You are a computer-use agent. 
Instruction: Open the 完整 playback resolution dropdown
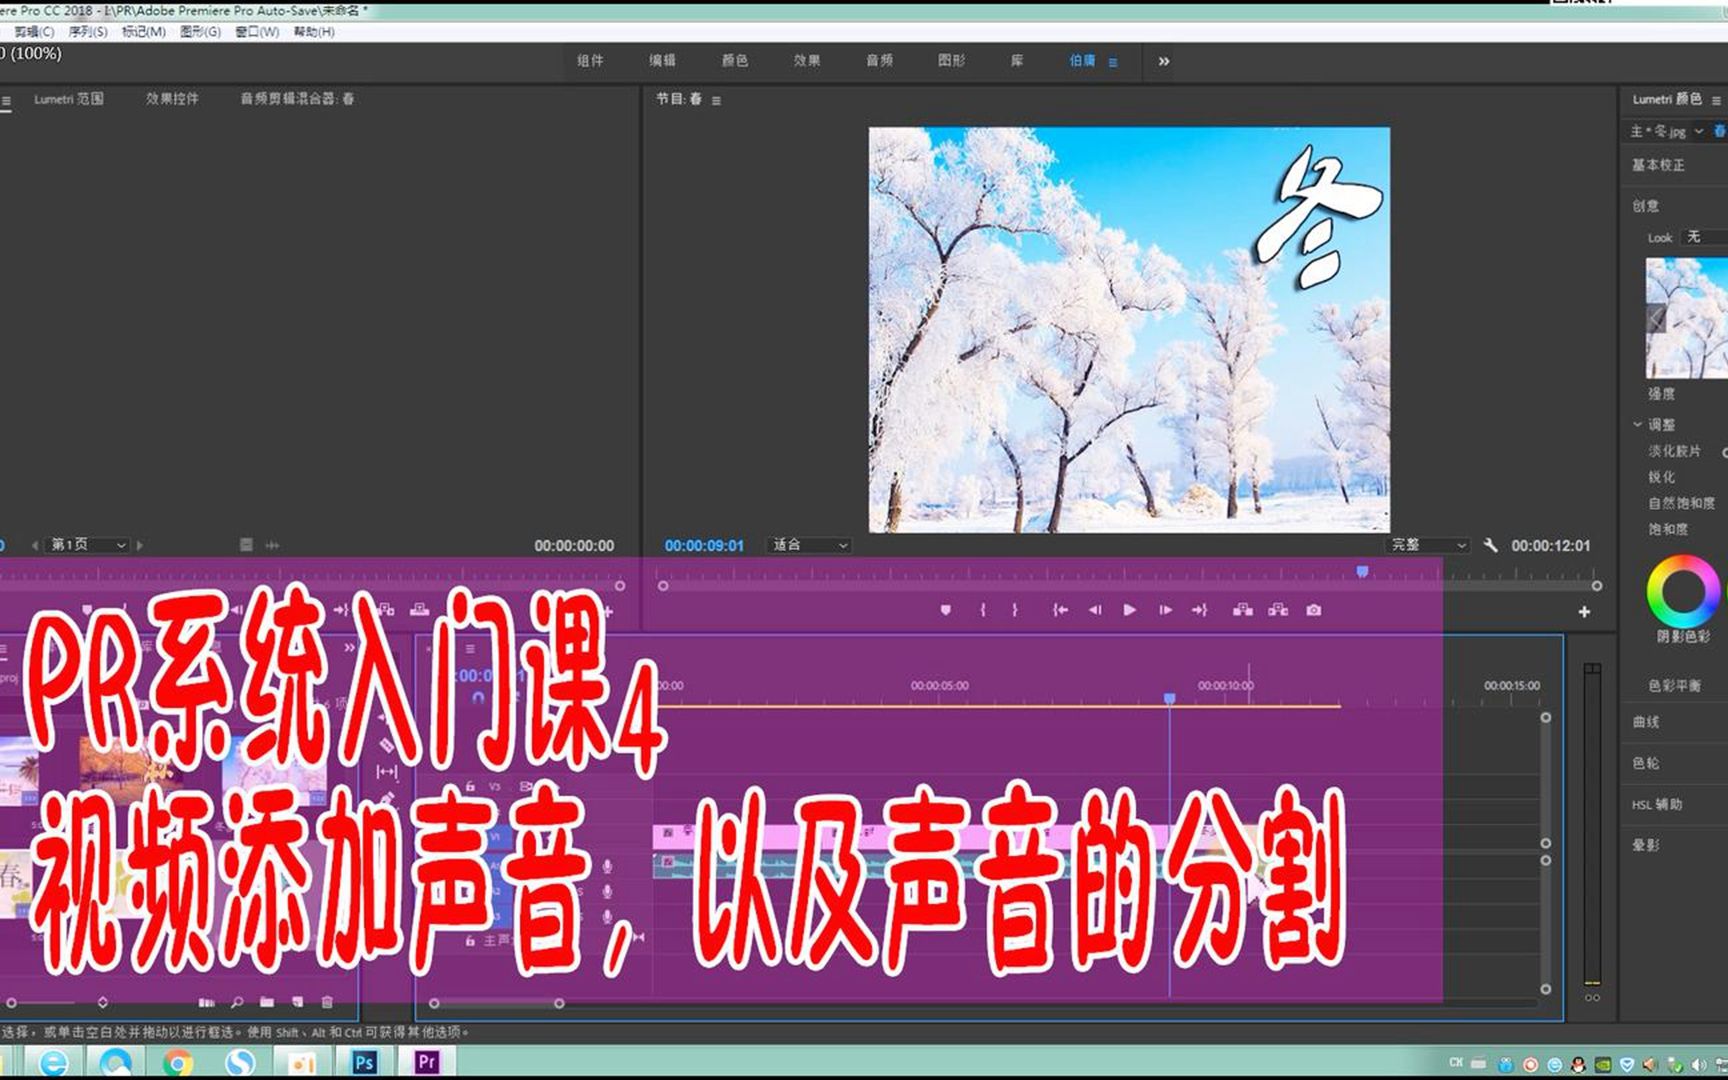point(1428,545)
